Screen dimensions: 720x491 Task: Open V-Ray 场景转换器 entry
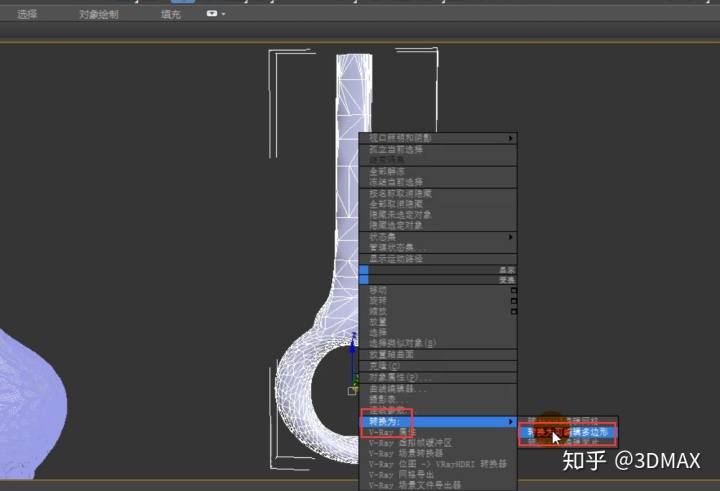click(438, 453)
